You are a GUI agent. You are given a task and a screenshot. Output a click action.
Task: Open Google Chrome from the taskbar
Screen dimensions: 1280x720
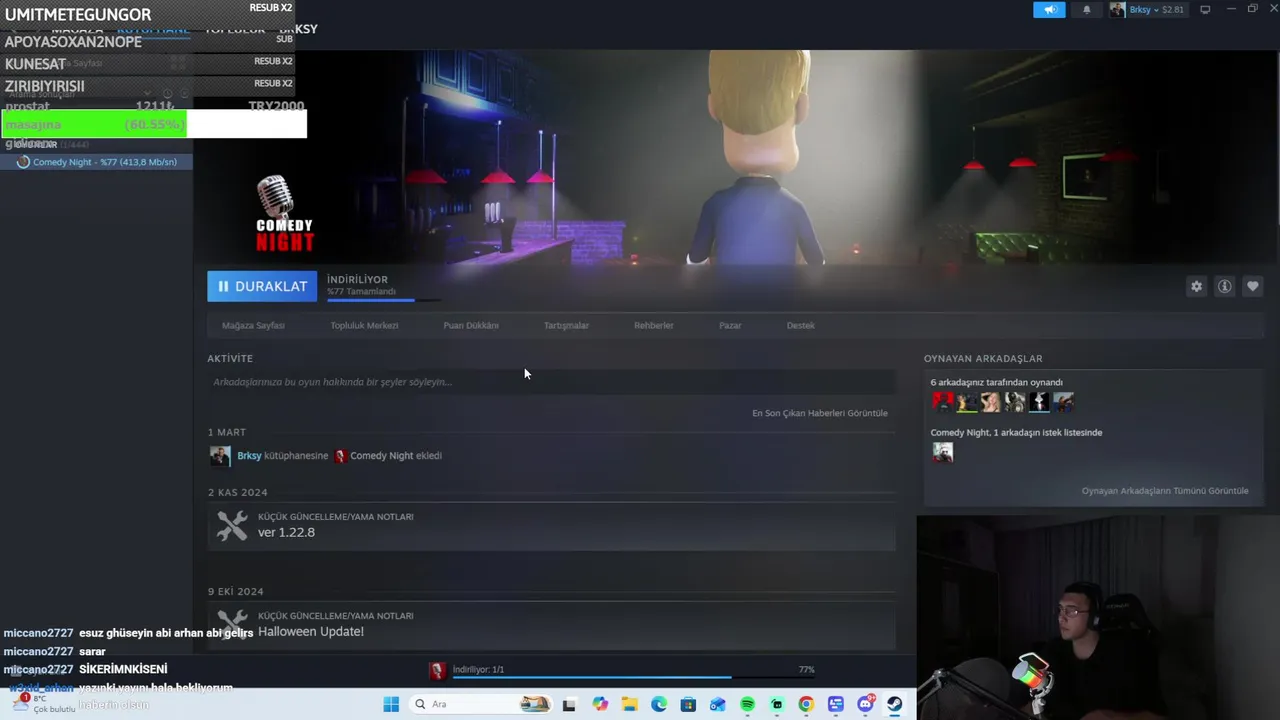pyautogui.click(x=806, y=704)
